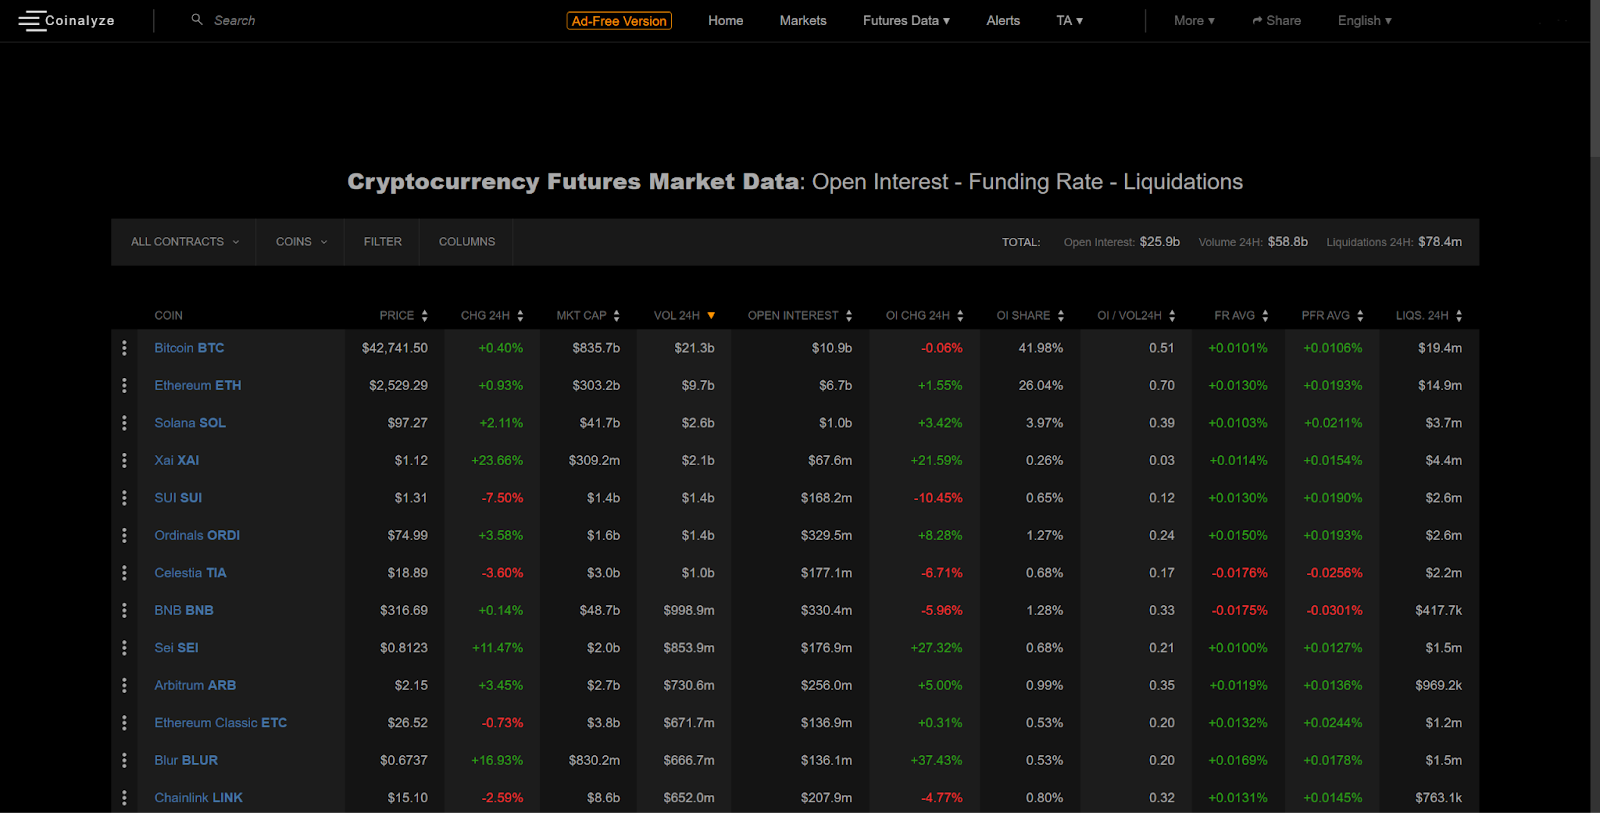This screenshot has height=813, width=1600.
Task: Open the BNB BNB link
Action: coord(184,610)
